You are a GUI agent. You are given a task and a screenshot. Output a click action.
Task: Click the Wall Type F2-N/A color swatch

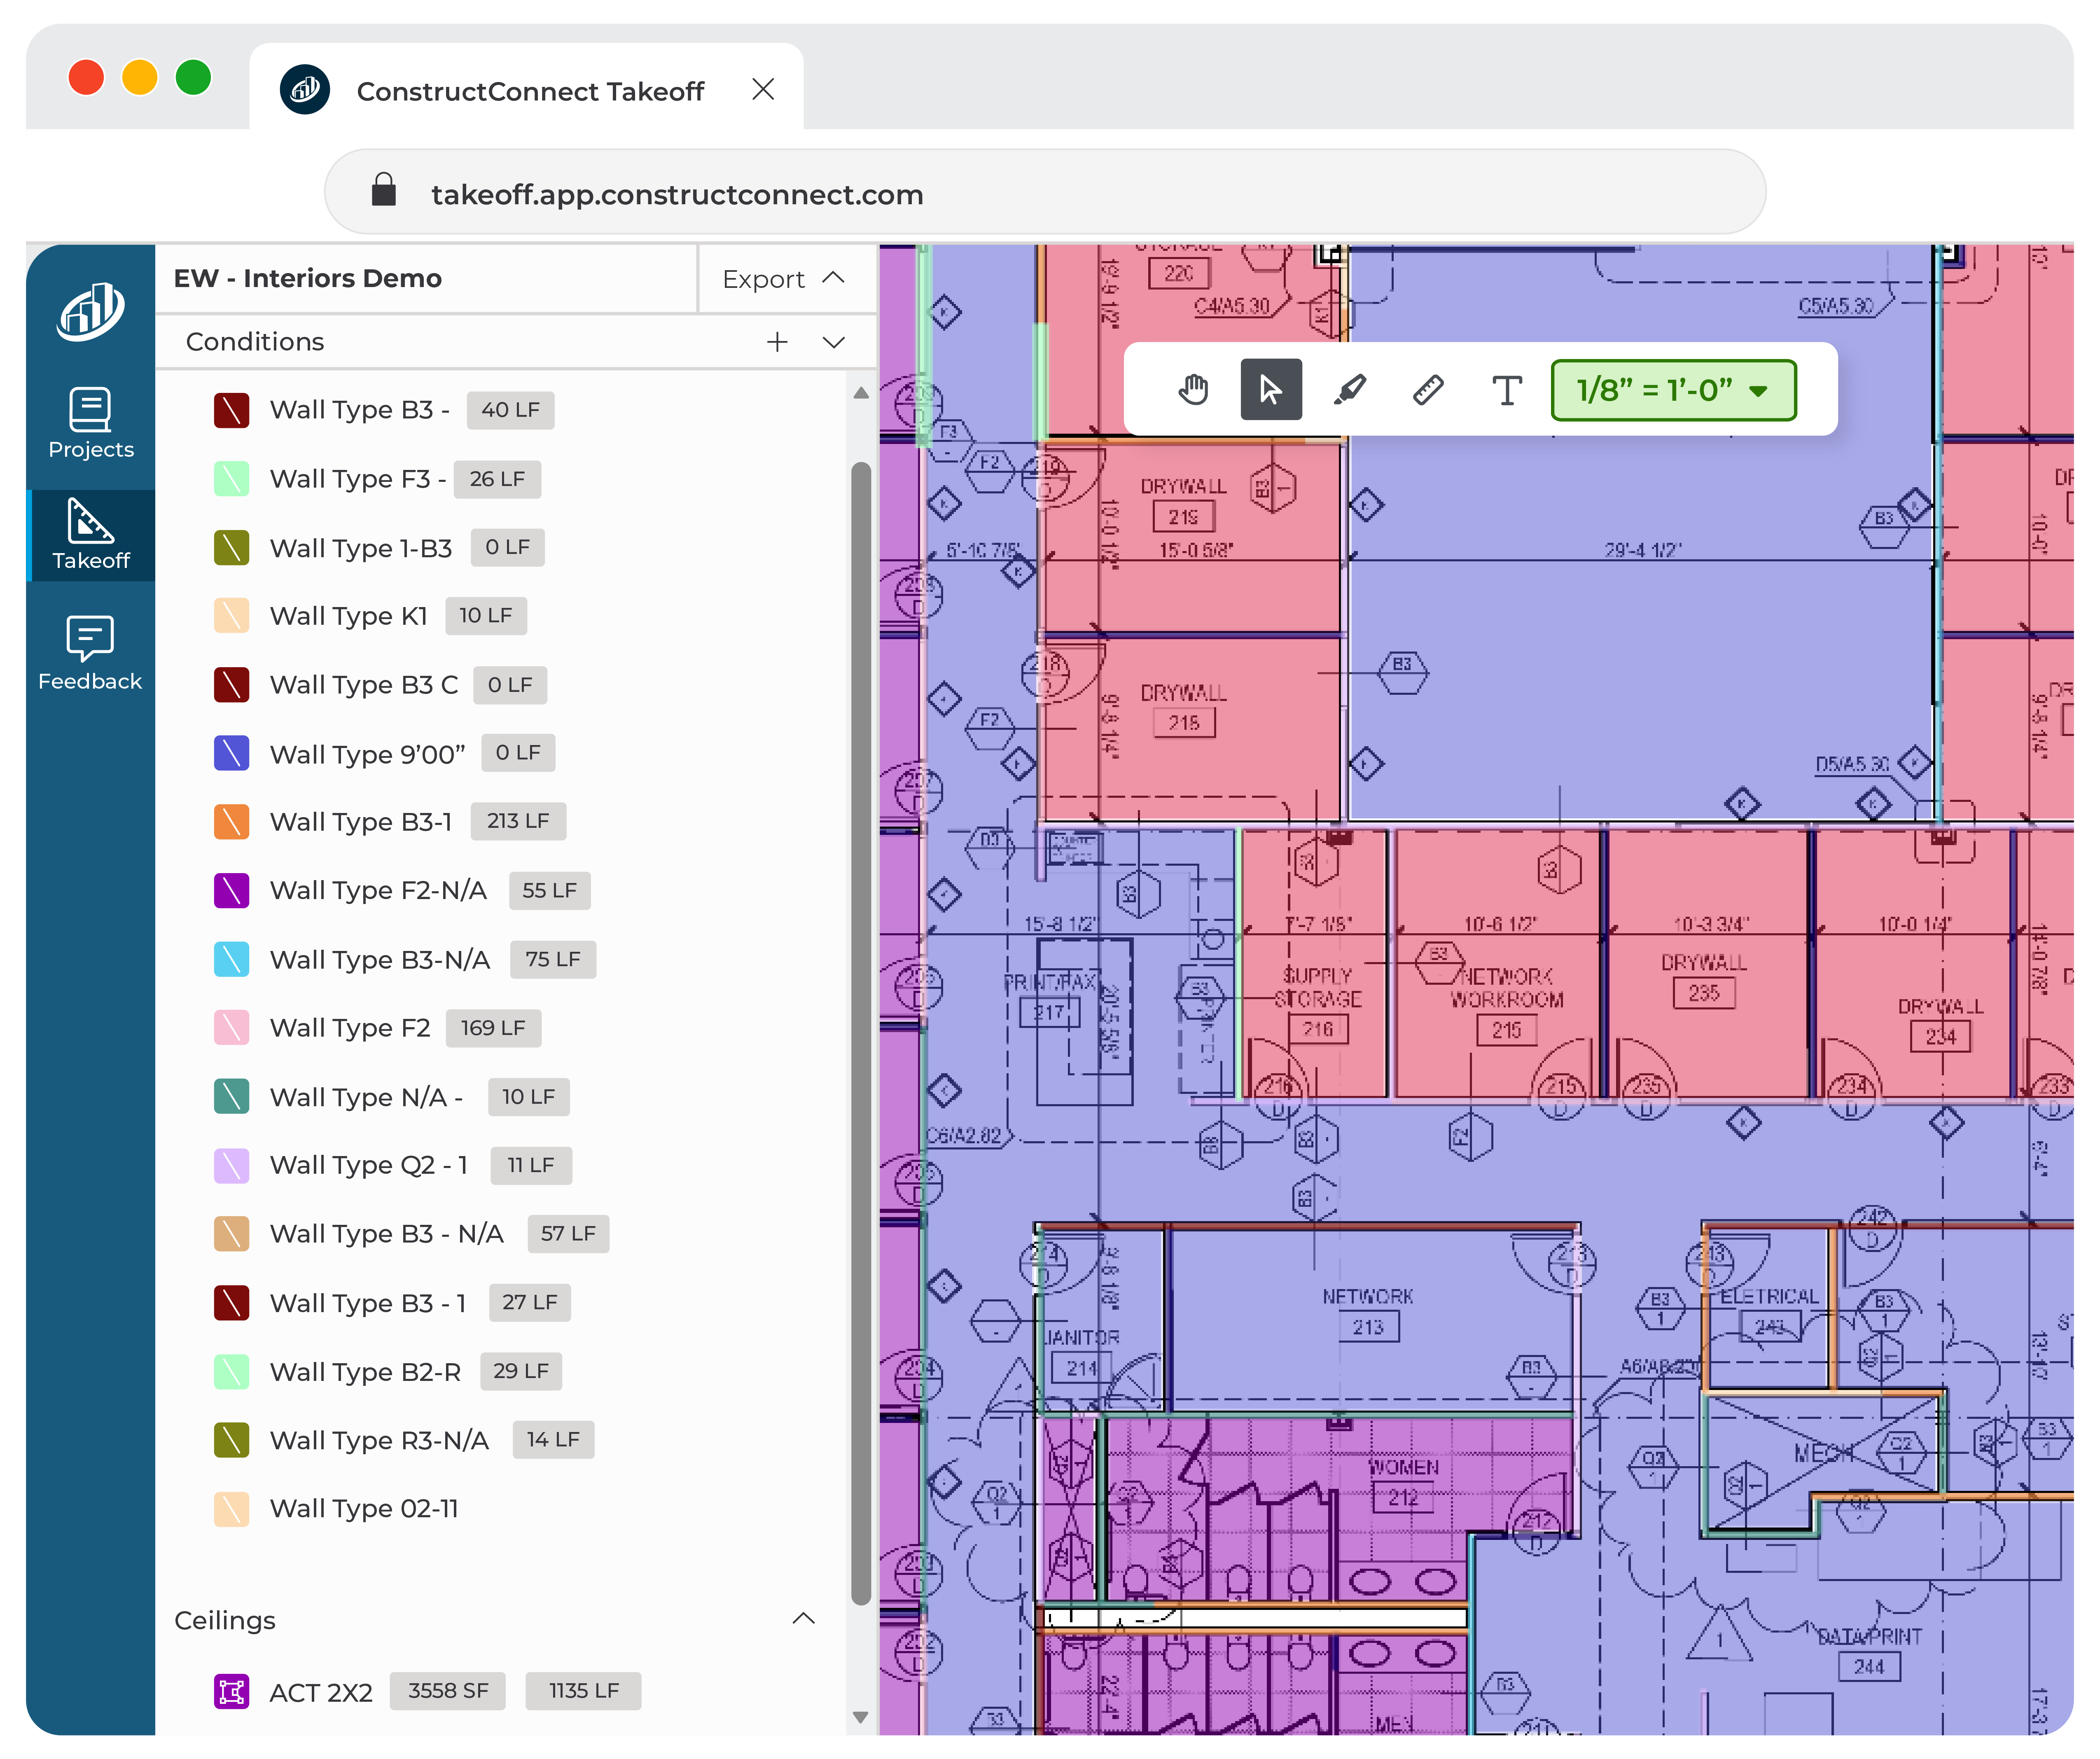point(231,890)
